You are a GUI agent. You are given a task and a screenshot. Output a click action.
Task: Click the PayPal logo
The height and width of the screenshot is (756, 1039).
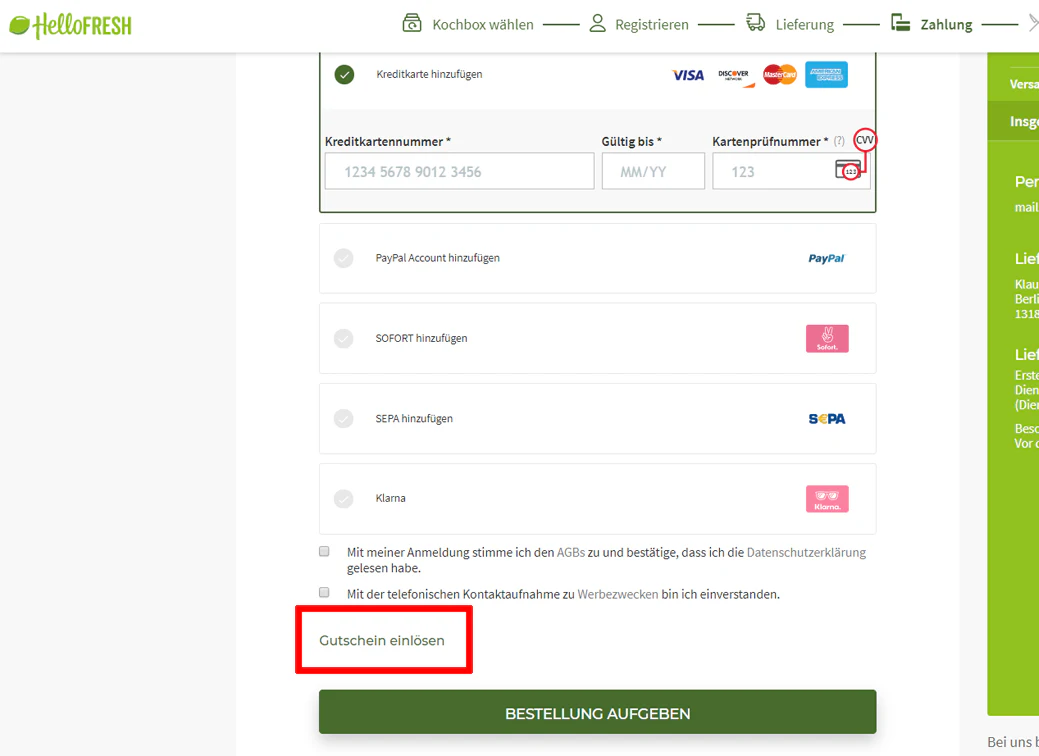point(826,258)
